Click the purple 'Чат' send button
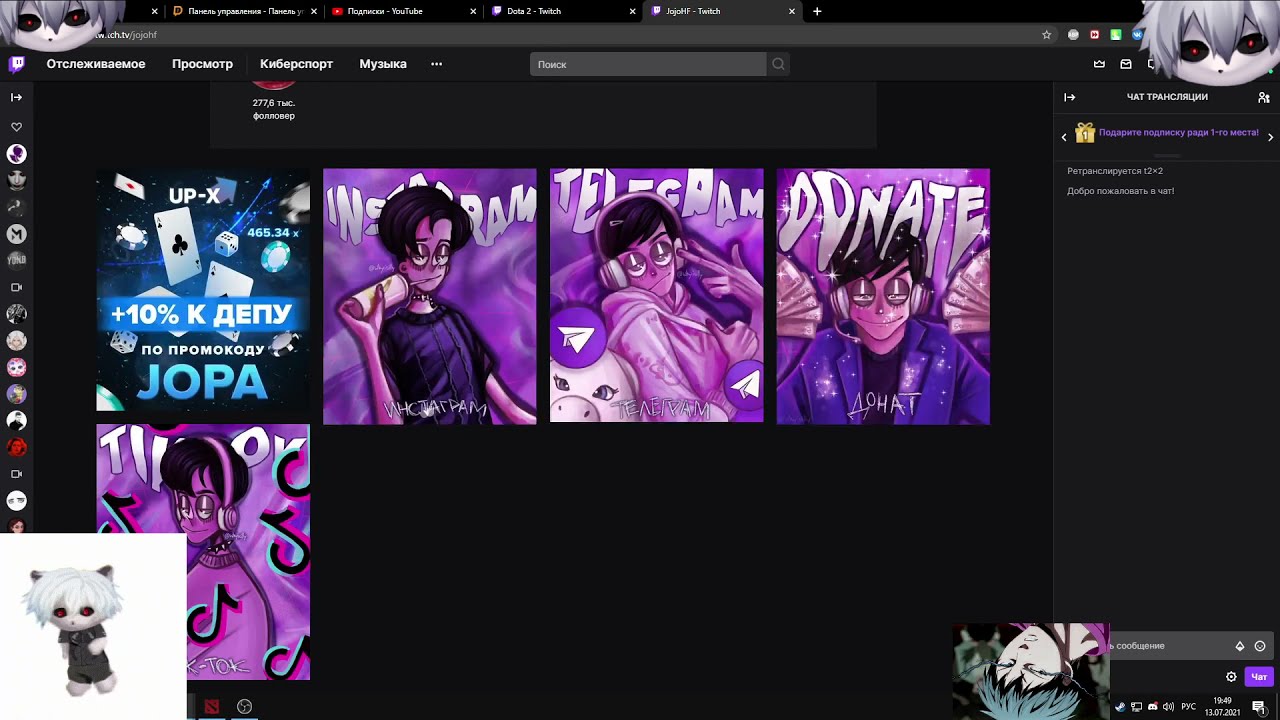Screen dimensions: 1280x720 pyautogui.click(x=1259, y=677)
